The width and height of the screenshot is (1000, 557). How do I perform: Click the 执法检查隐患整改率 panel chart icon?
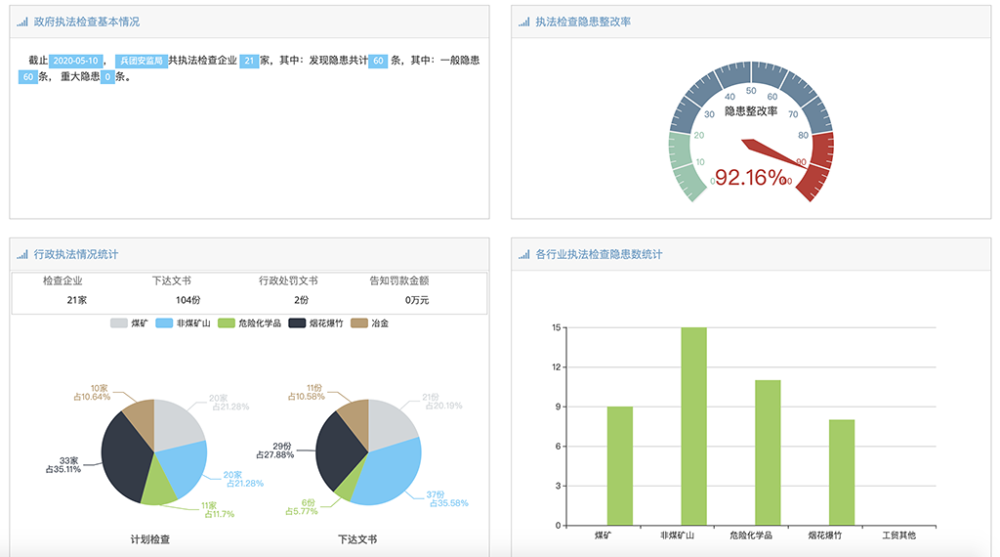524,22
